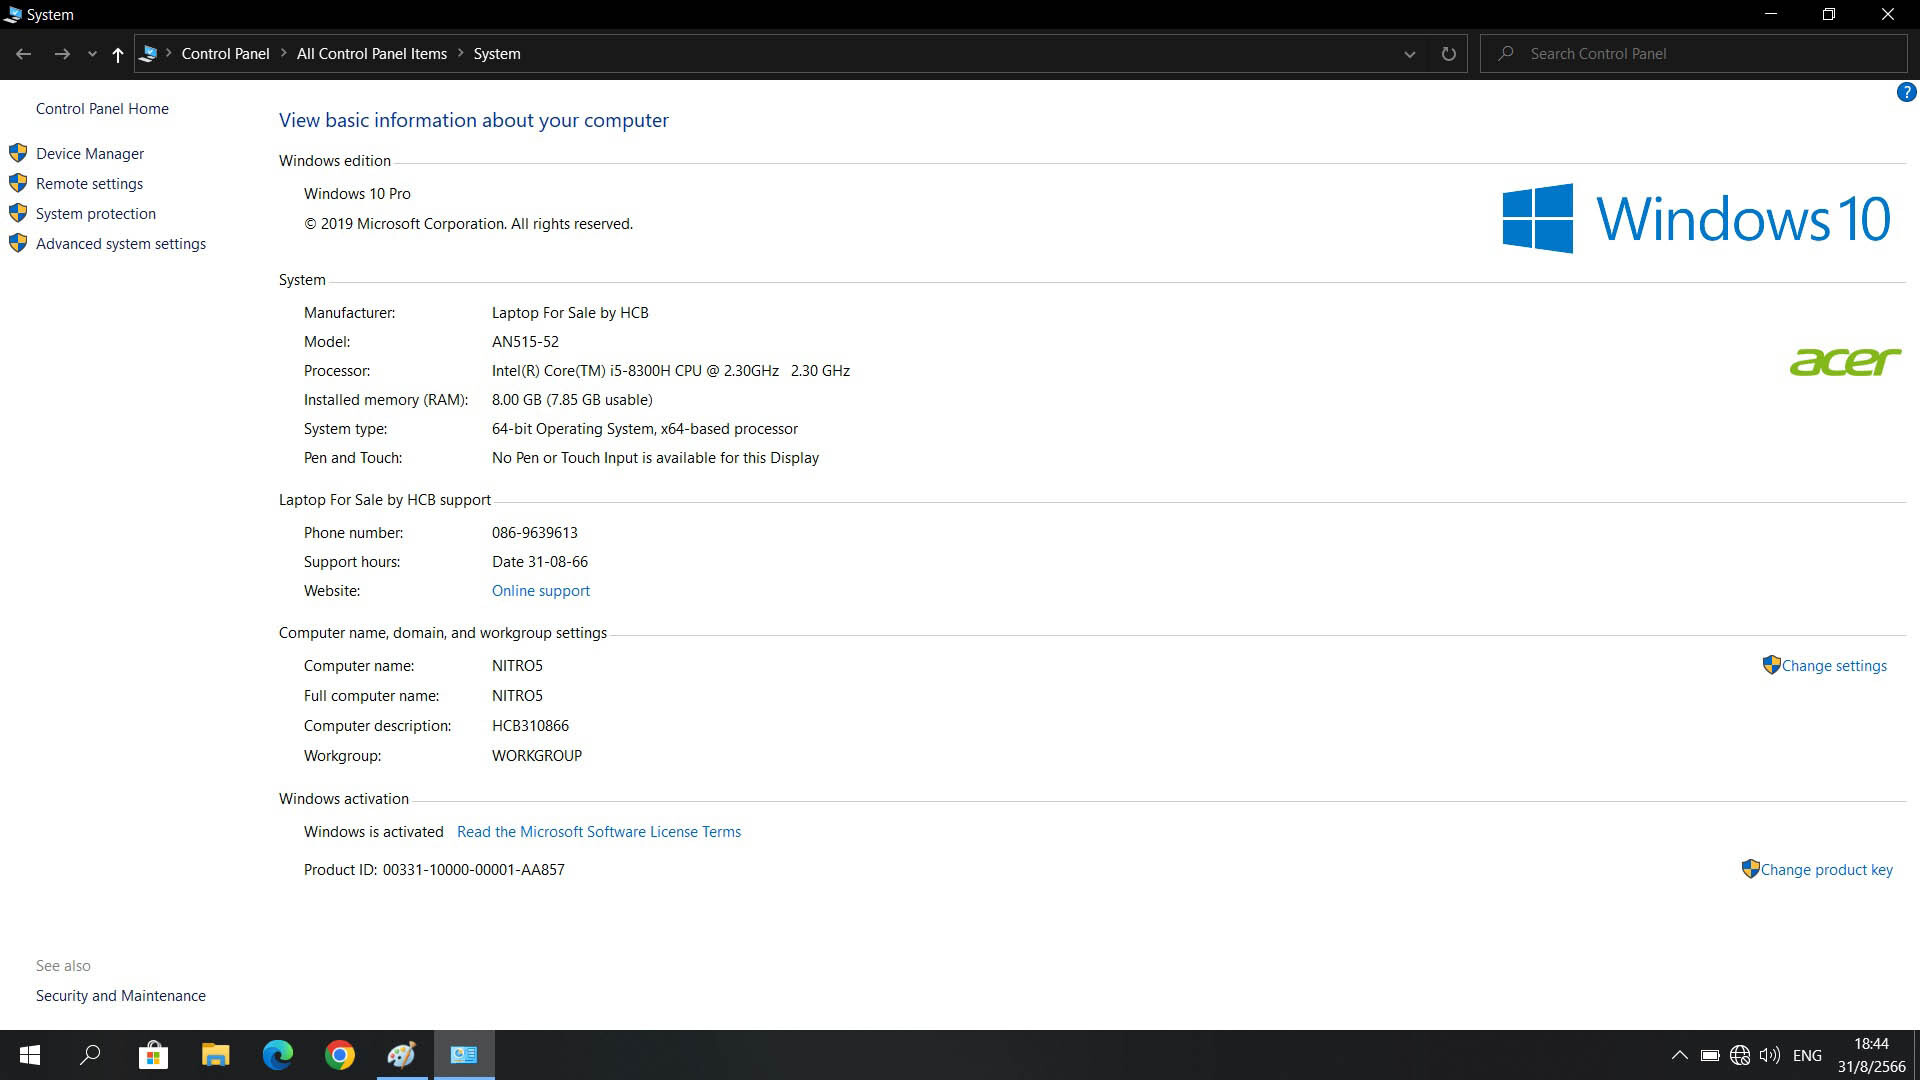Open Control Panel Home
The width and height of the screenshot is (1920, 1080).
pyautogui.click(x=102, y=109)
